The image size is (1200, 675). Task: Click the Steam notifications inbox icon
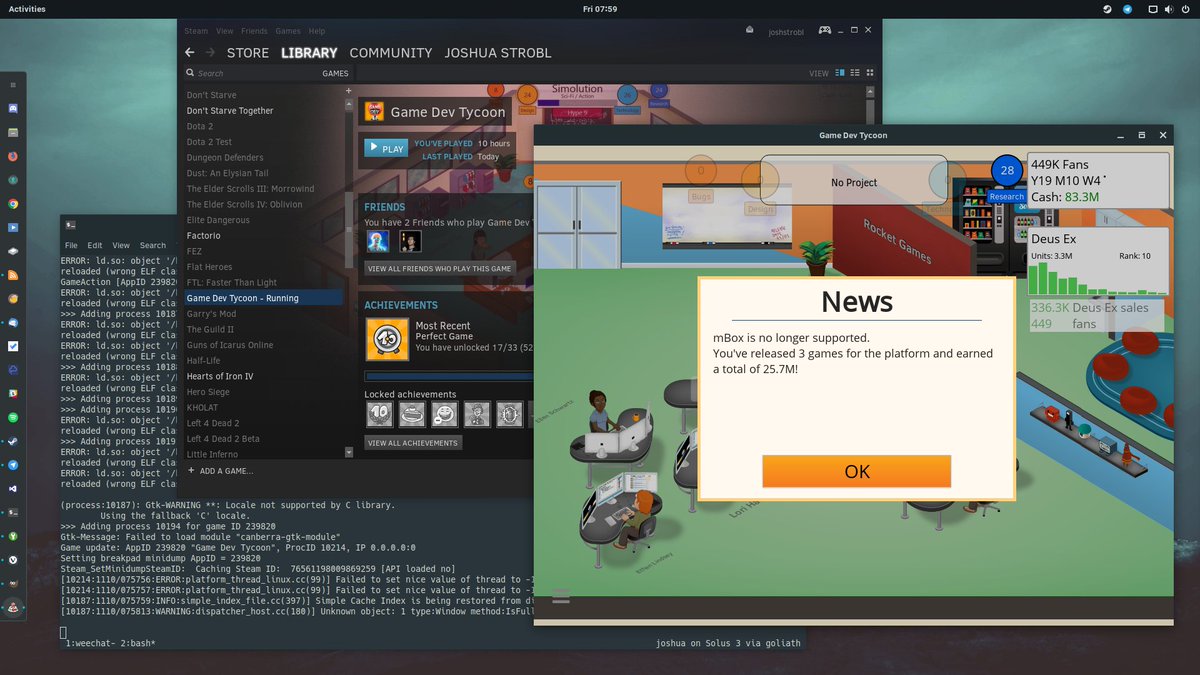tap(749, 31)
